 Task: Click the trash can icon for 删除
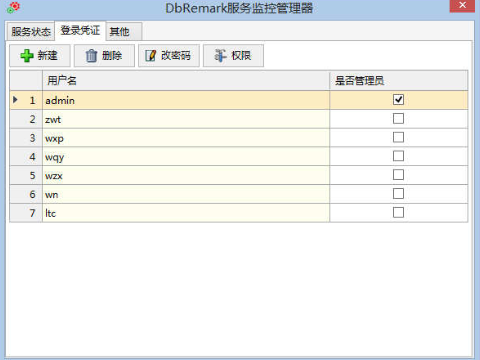(91, 56)
